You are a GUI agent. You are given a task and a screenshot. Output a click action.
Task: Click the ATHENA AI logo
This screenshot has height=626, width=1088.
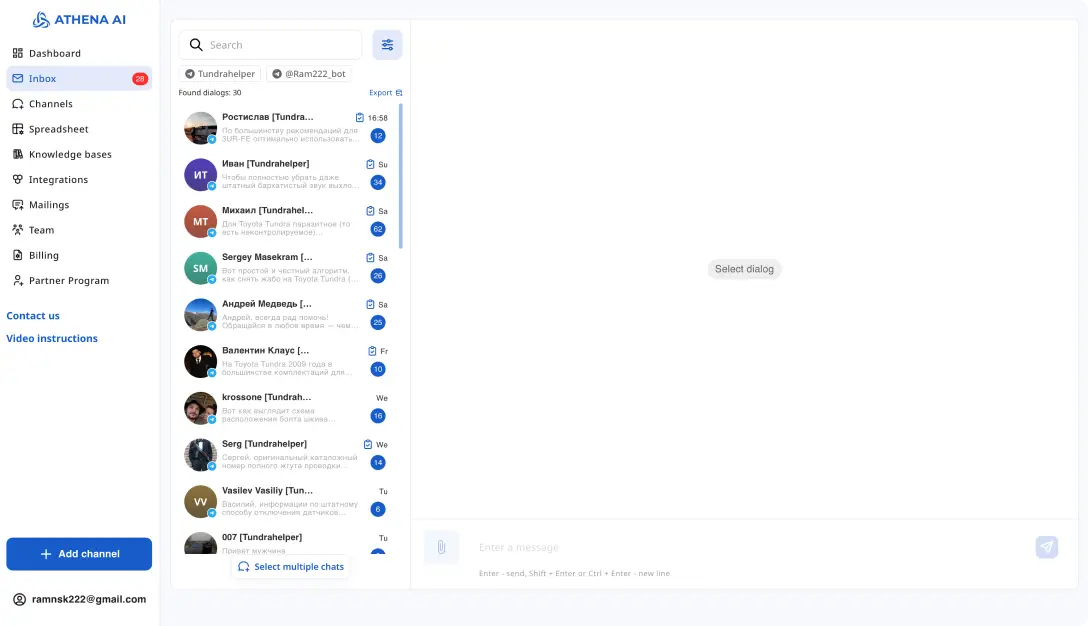(x=79, y=20)
